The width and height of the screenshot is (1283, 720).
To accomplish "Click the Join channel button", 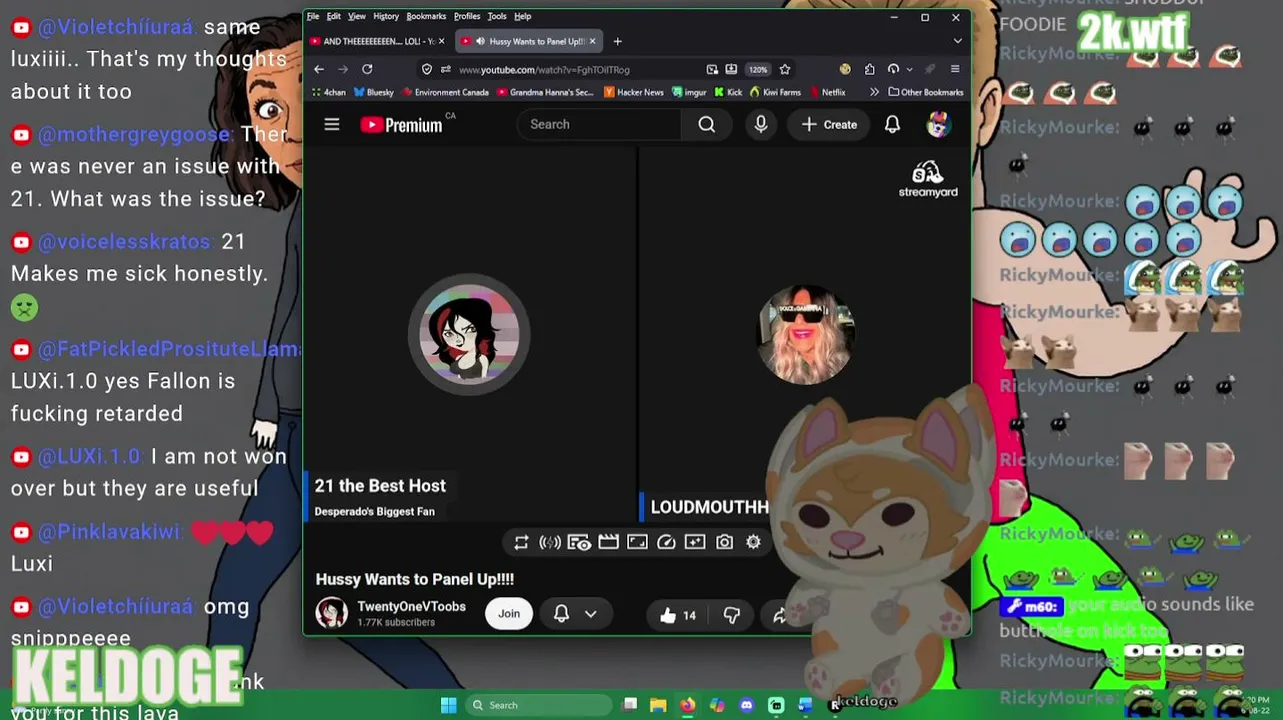I will click(509, 614).
